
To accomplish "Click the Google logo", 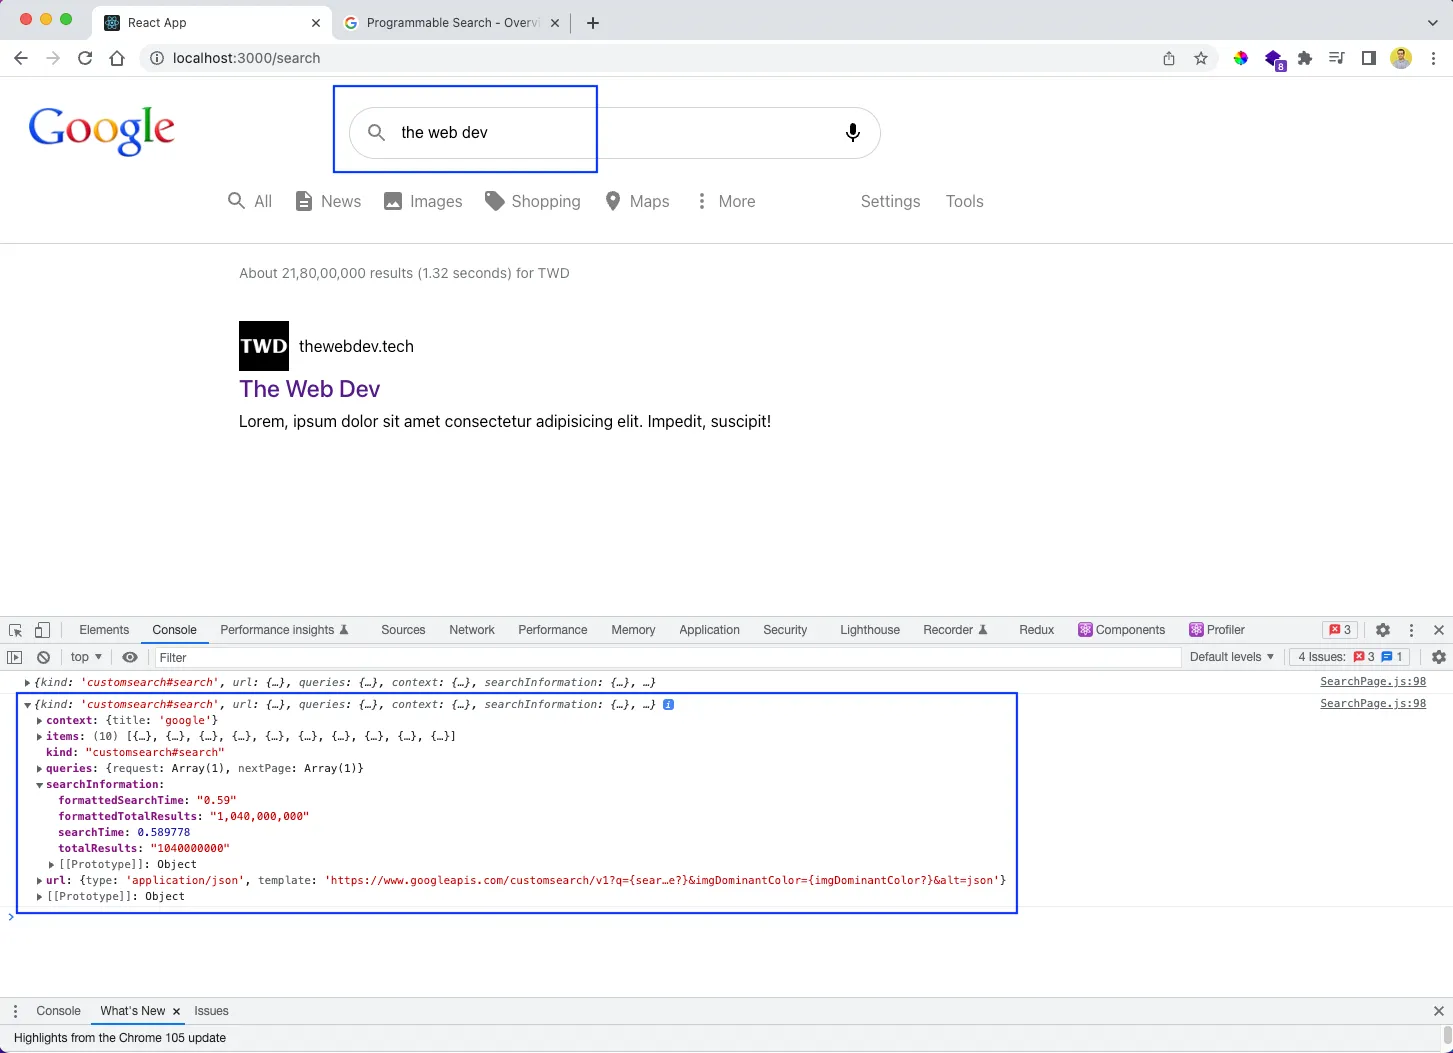I will pos(102,131).
